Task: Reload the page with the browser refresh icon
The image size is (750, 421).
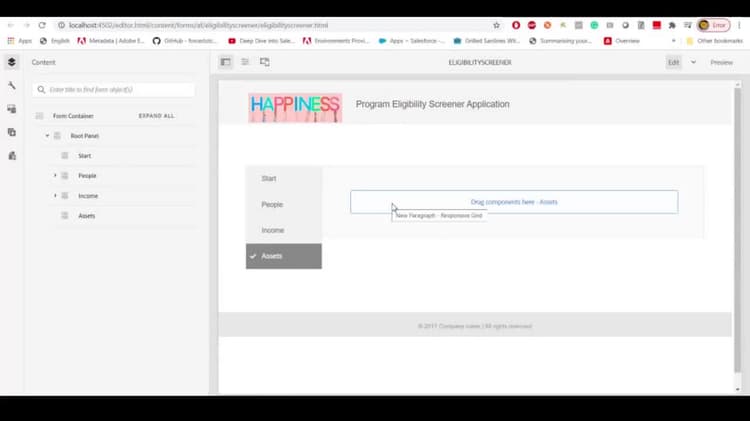Action: click(42, 25)
